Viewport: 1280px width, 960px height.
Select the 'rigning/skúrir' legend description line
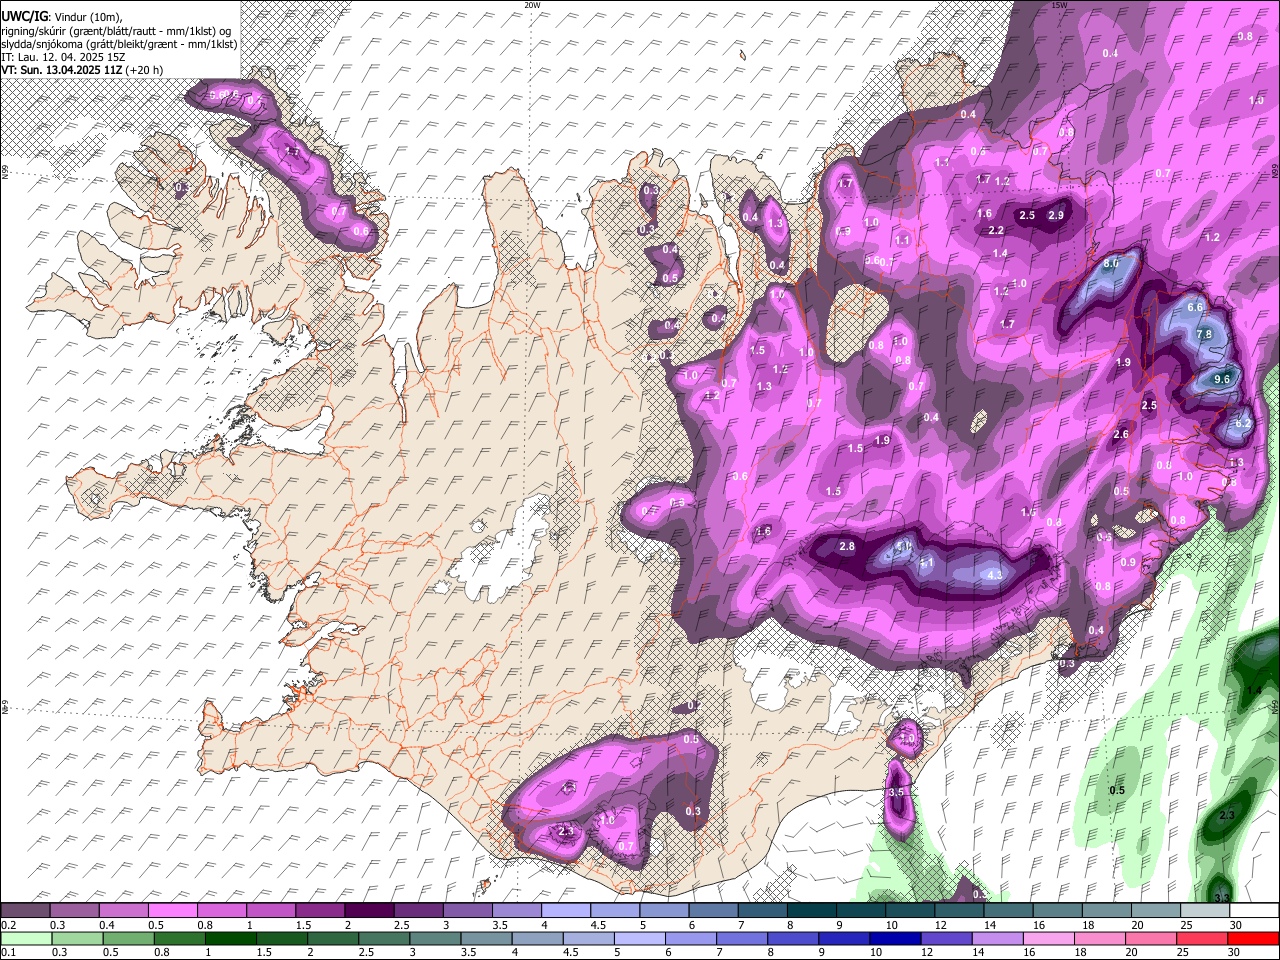[116, 30]
